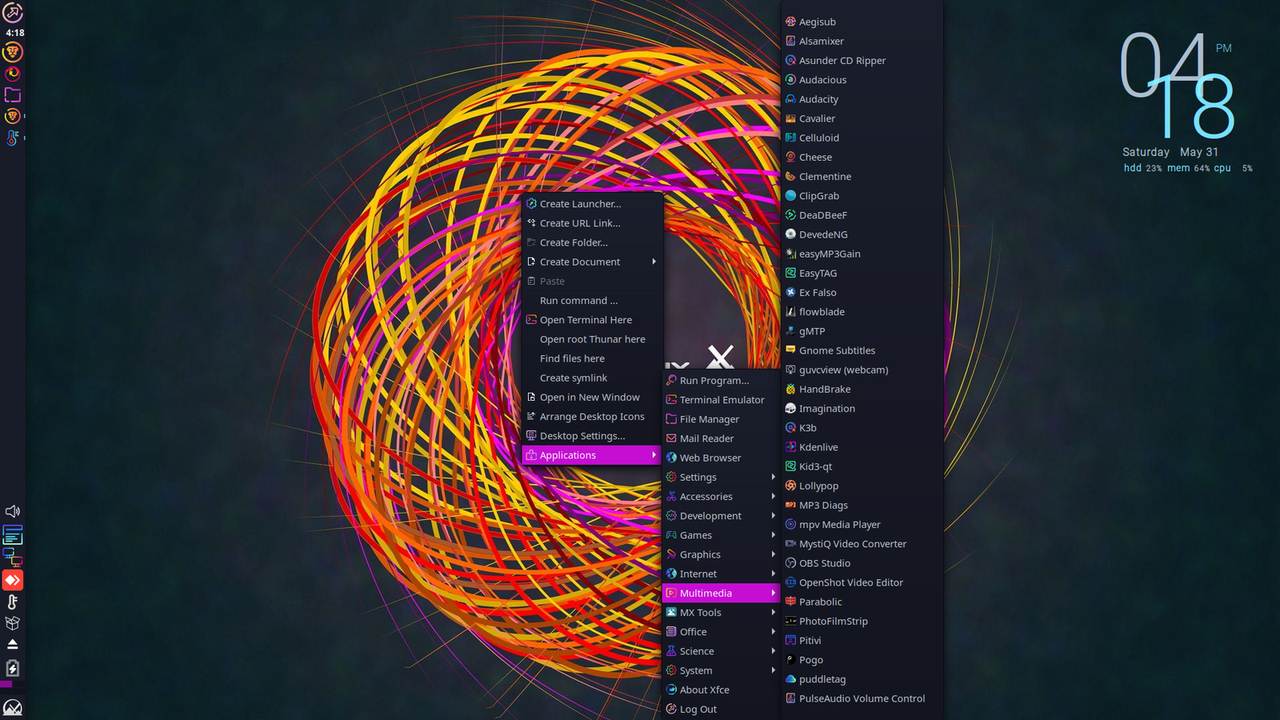Click the eject media icon in panel
The width and height of the screenshot is (1280, 720).
(x=12, y=645)
